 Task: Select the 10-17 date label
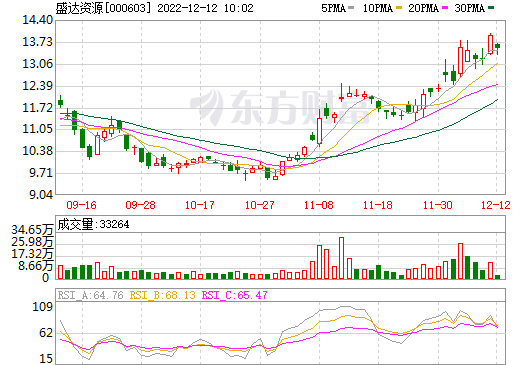(x=200, y=205)
